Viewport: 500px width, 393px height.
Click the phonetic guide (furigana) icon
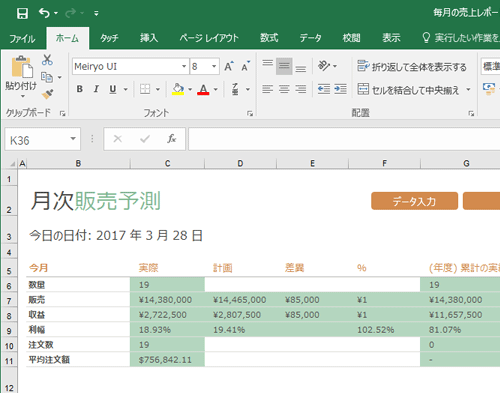[x=235, y=89]
